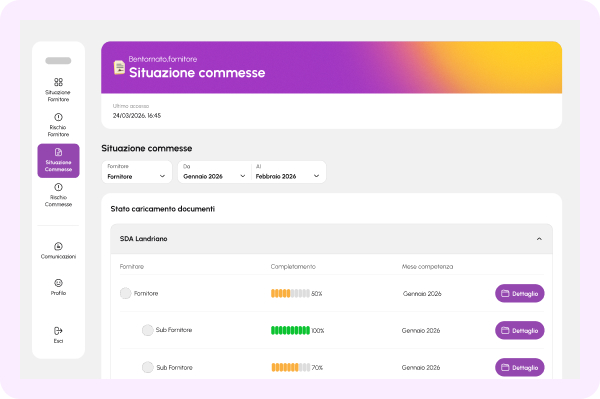Click the last access date 24/03/2026, 16:45
This screenshot has height=399, width=600.
pyautogui.click(x=137, y=116)
